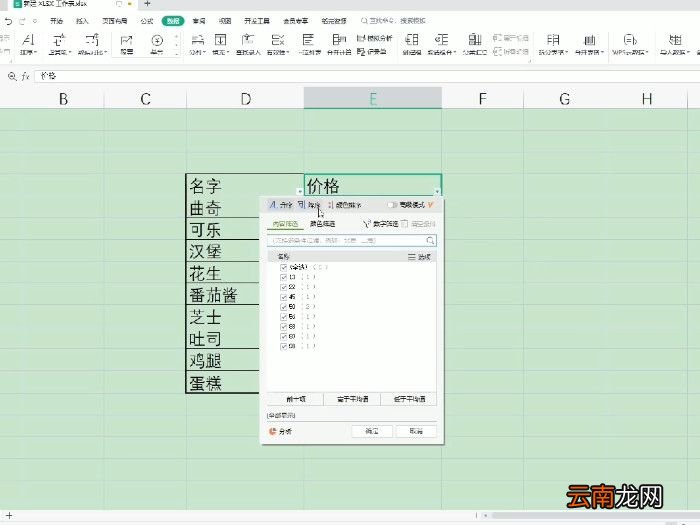Uncheck the value 50 checkbox

coord(283,307)
